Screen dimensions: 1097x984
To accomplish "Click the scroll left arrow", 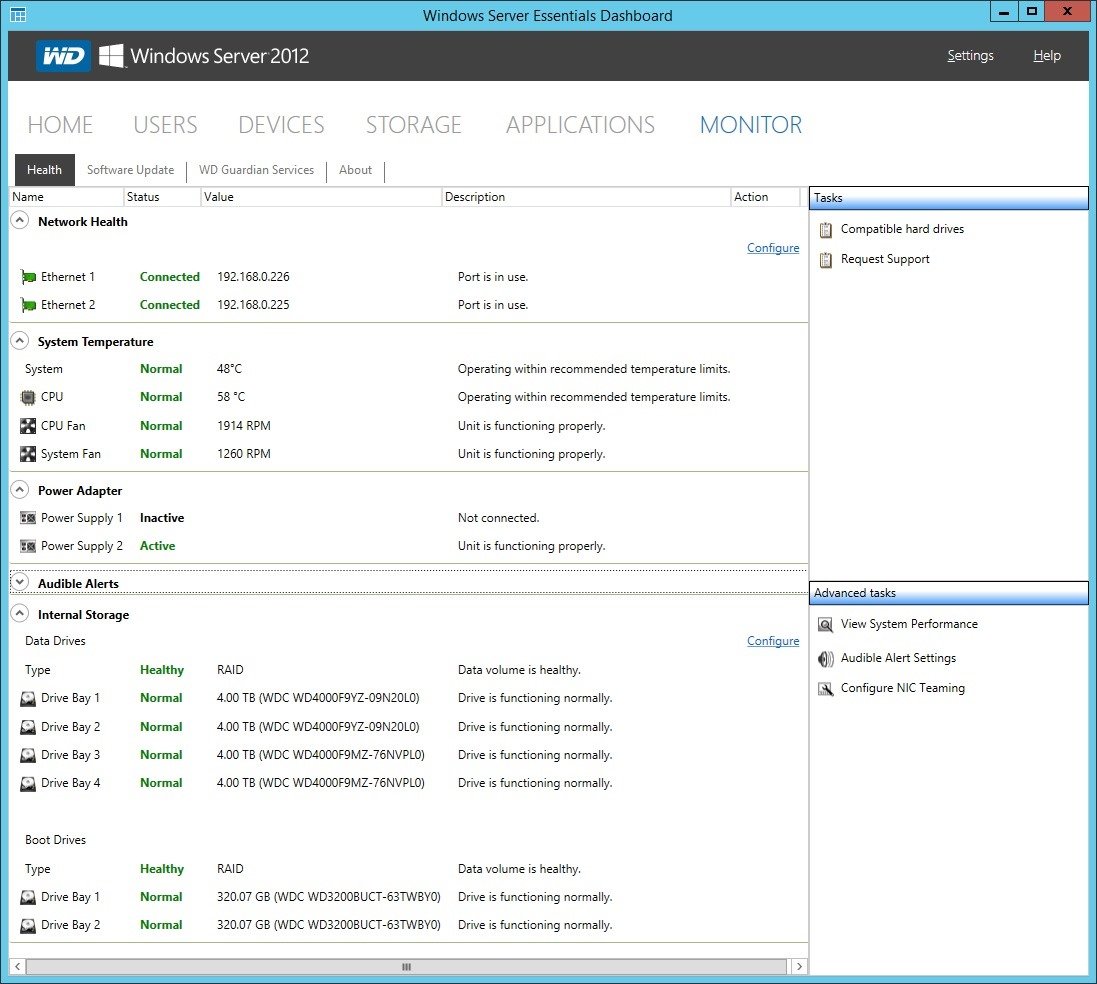I will click(x=17, y=967).
